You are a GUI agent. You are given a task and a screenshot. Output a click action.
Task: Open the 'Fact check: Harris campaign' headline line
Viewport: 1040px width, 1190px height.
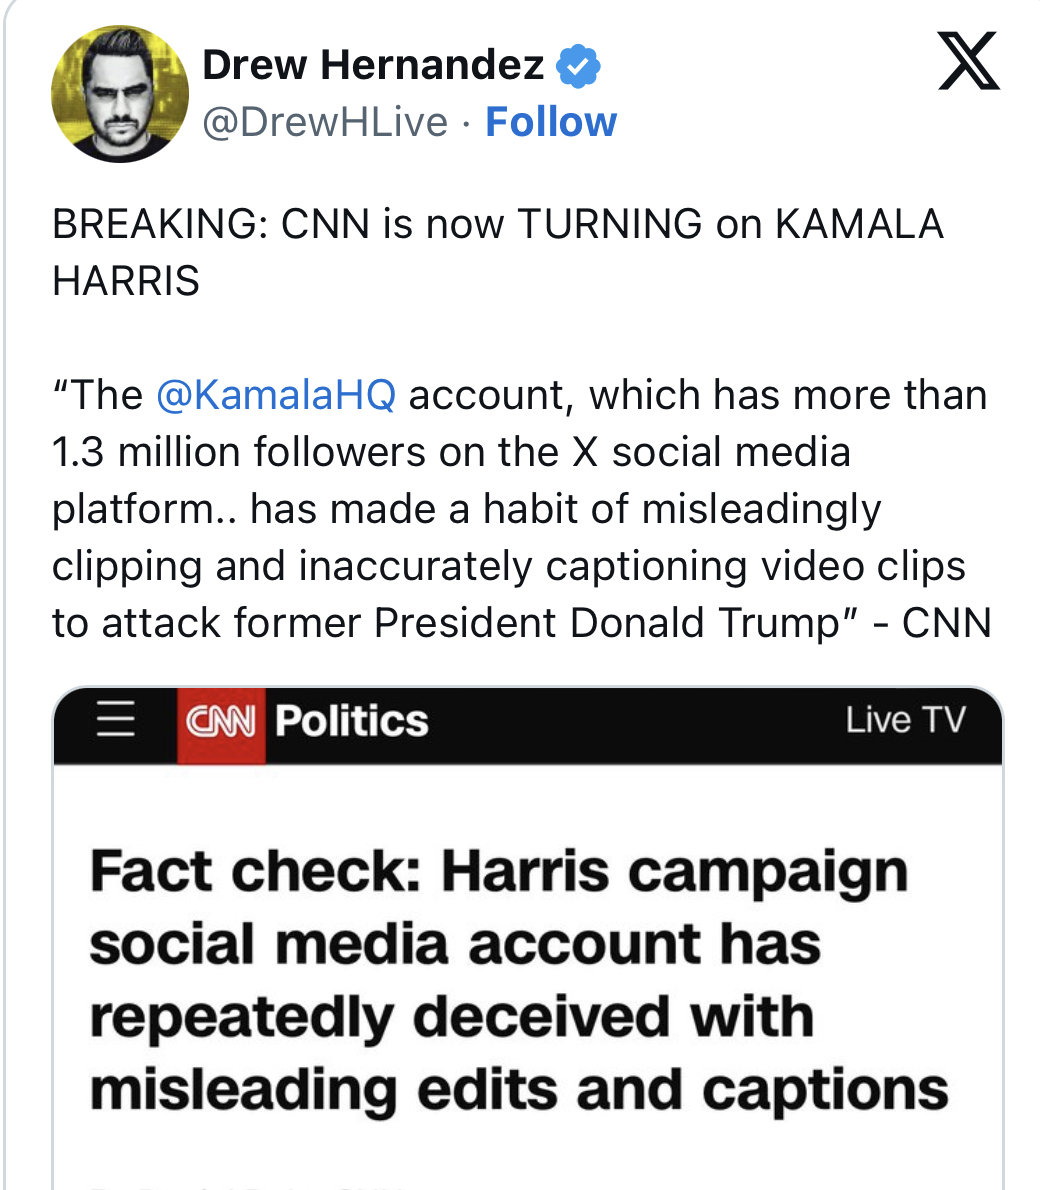499,871
